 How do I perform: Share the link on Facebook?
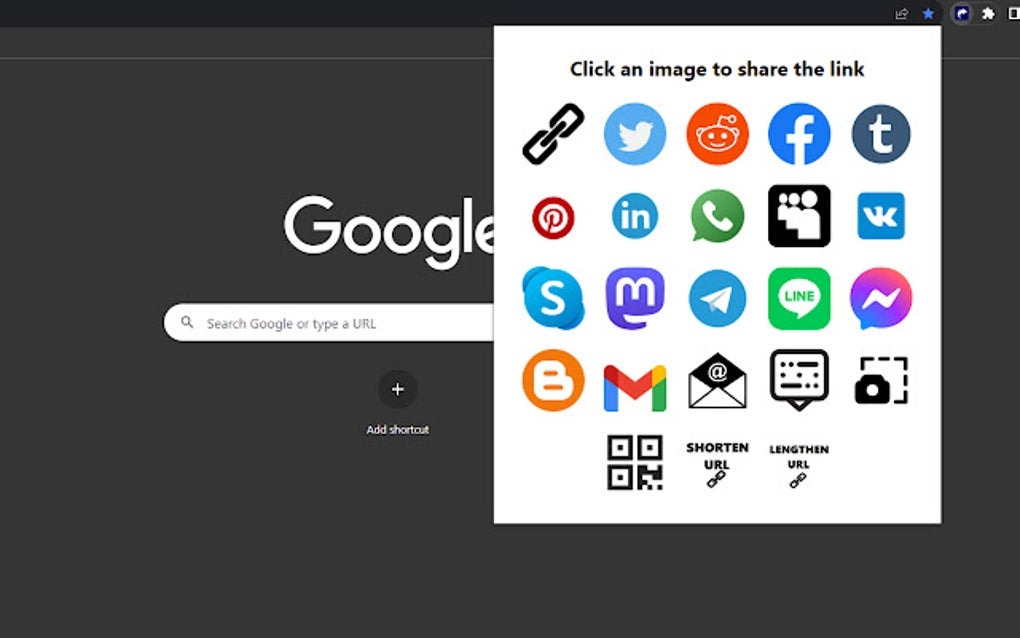point(798,133)
